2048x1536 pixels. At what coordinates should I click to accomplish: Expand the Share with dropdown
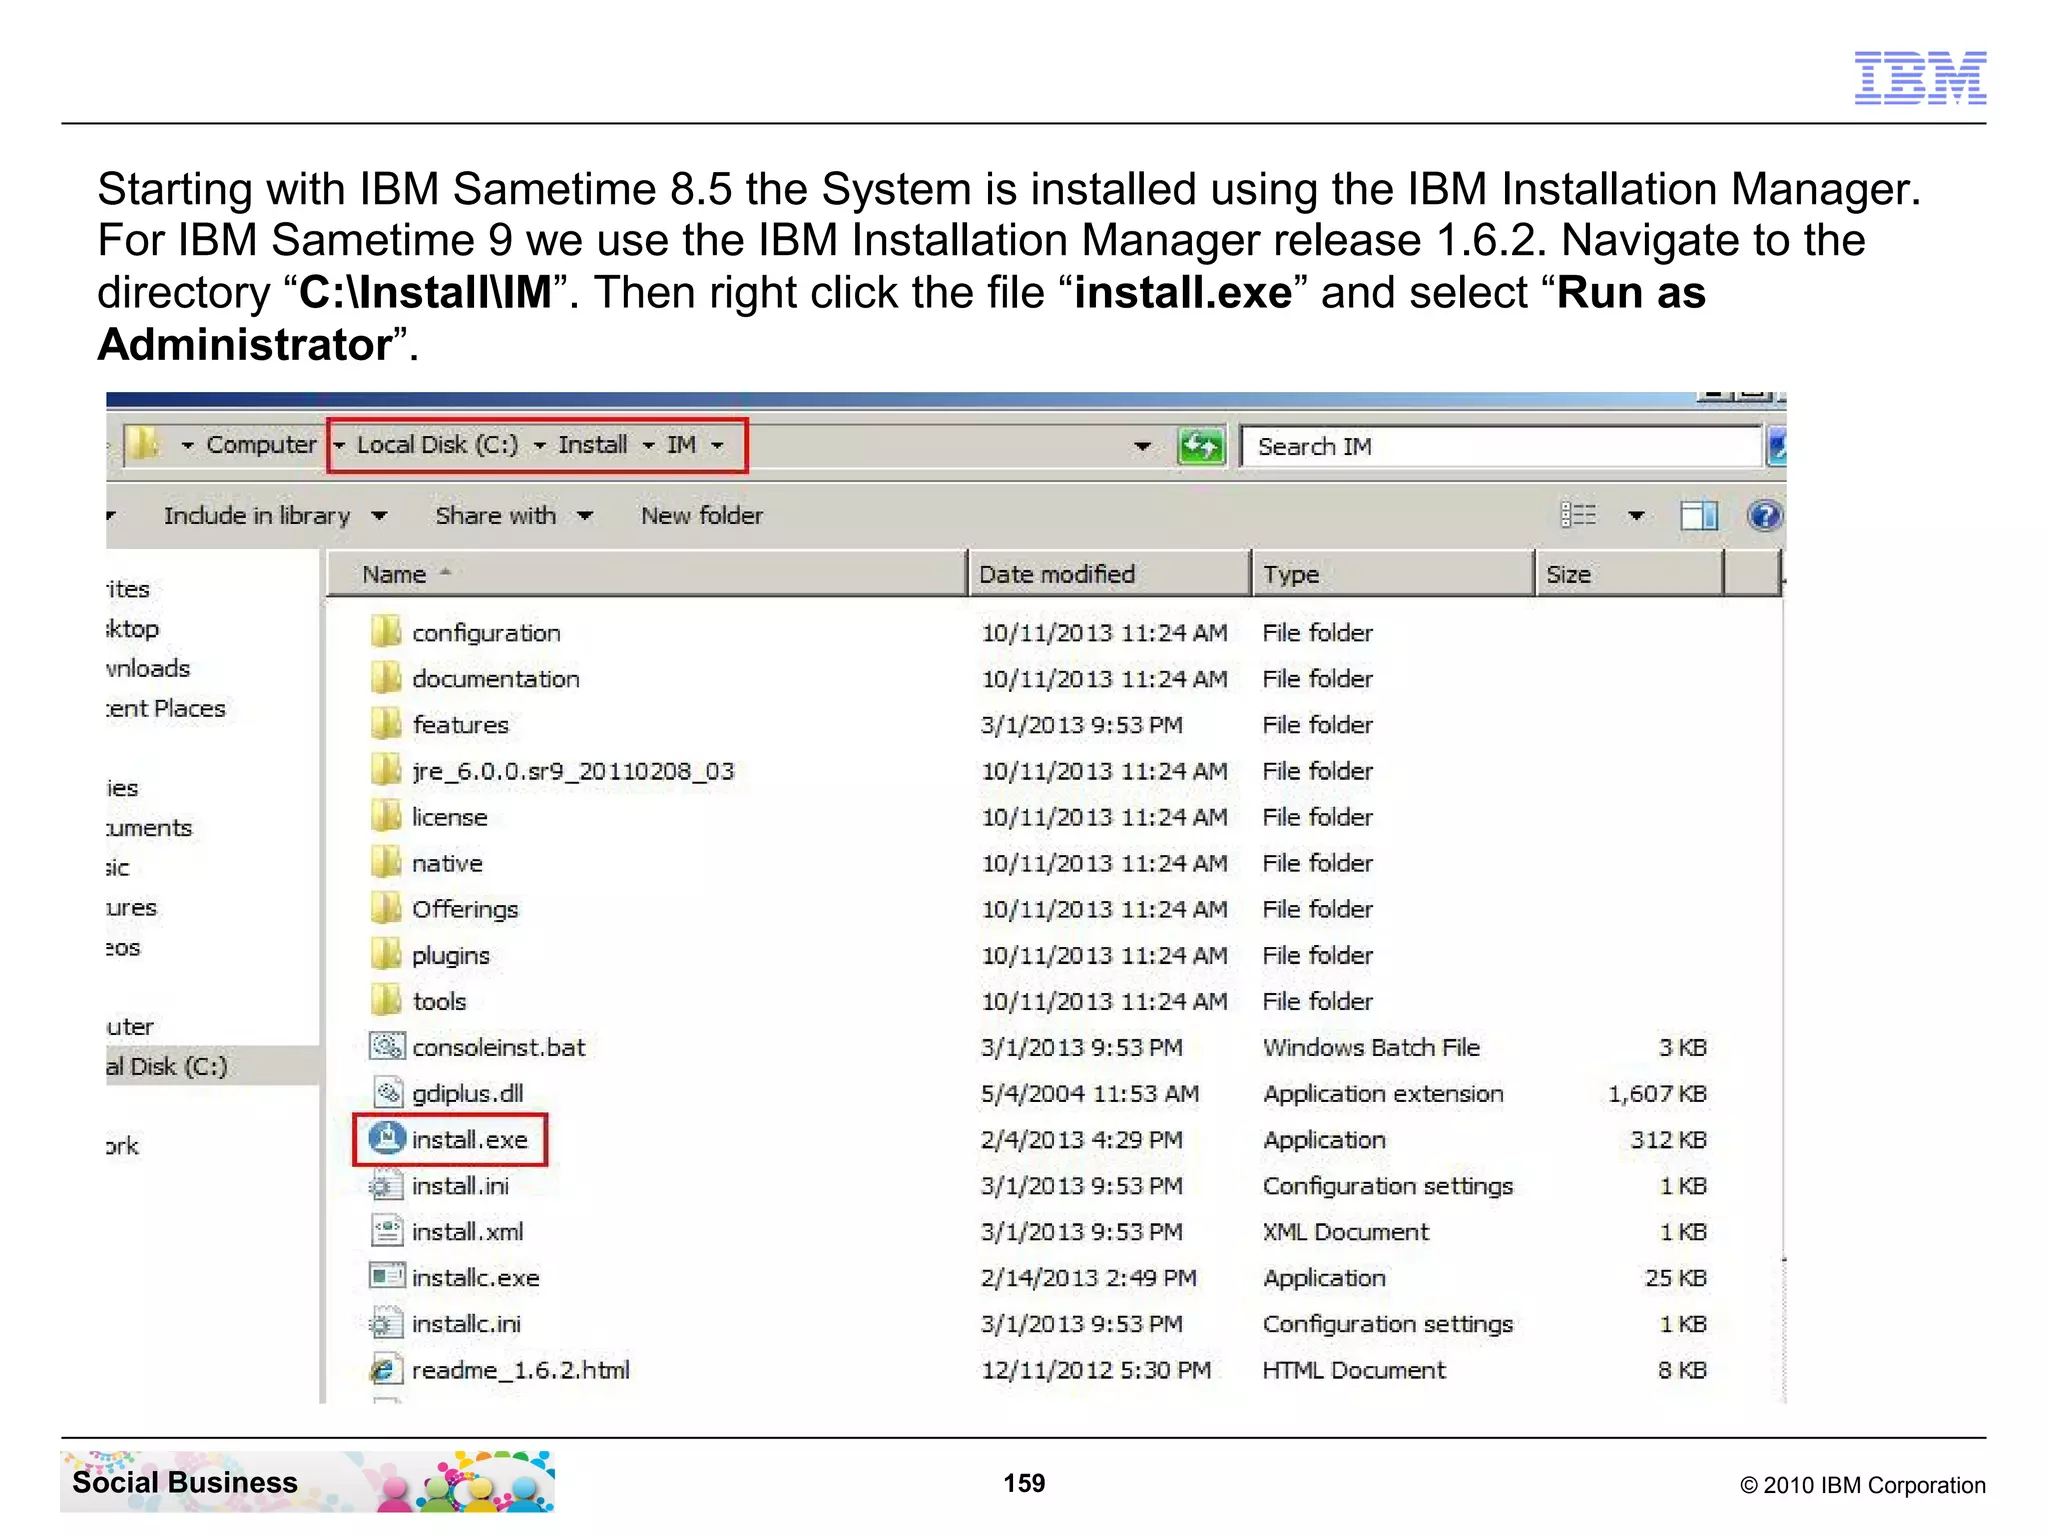pos(585,516)
